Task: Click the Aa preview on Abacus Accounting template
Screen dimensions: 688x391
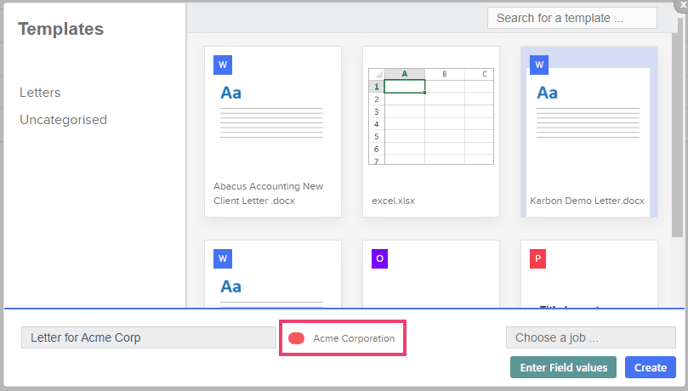Action: pyautogui.click(x=231, y=93)
